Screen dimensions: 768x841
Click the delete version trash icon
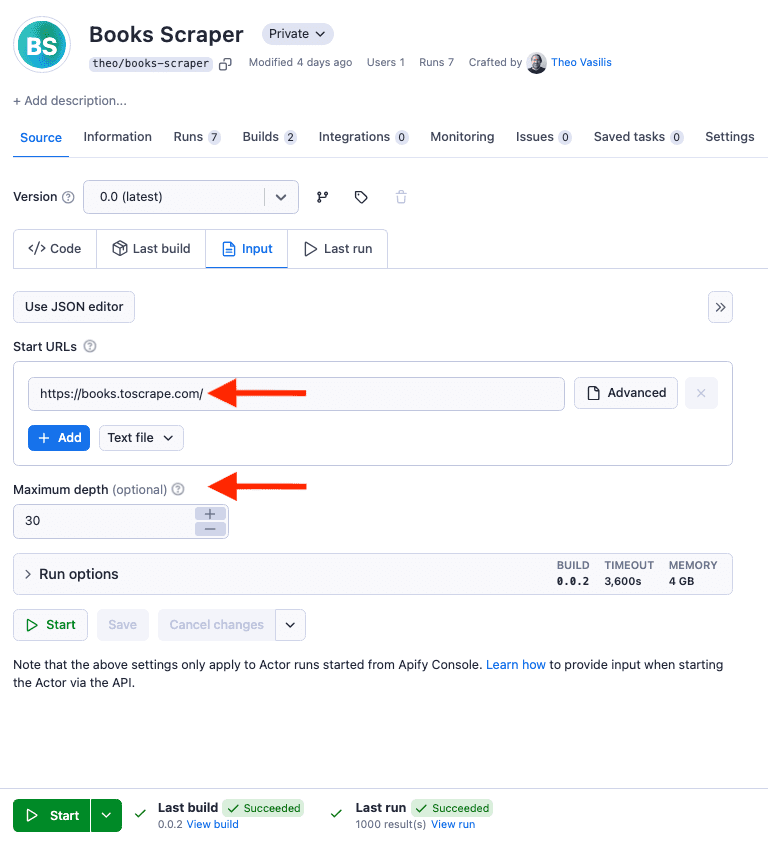400,197
